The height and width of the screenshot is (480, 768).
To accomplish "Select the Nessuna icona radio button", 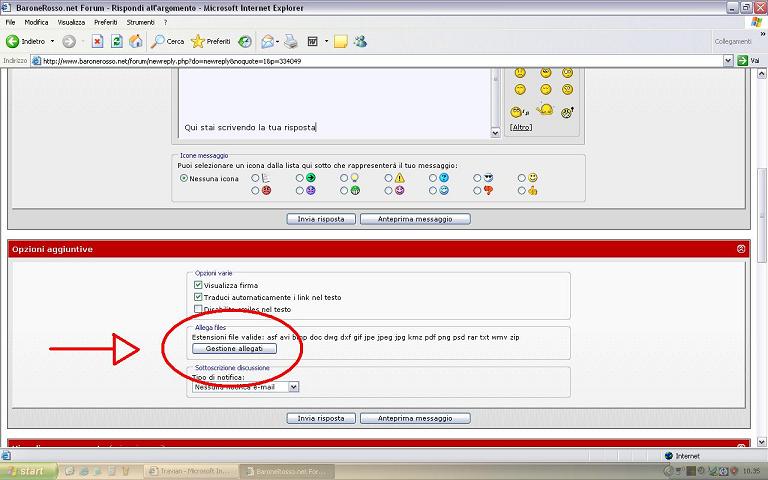I will coord(184,178).
